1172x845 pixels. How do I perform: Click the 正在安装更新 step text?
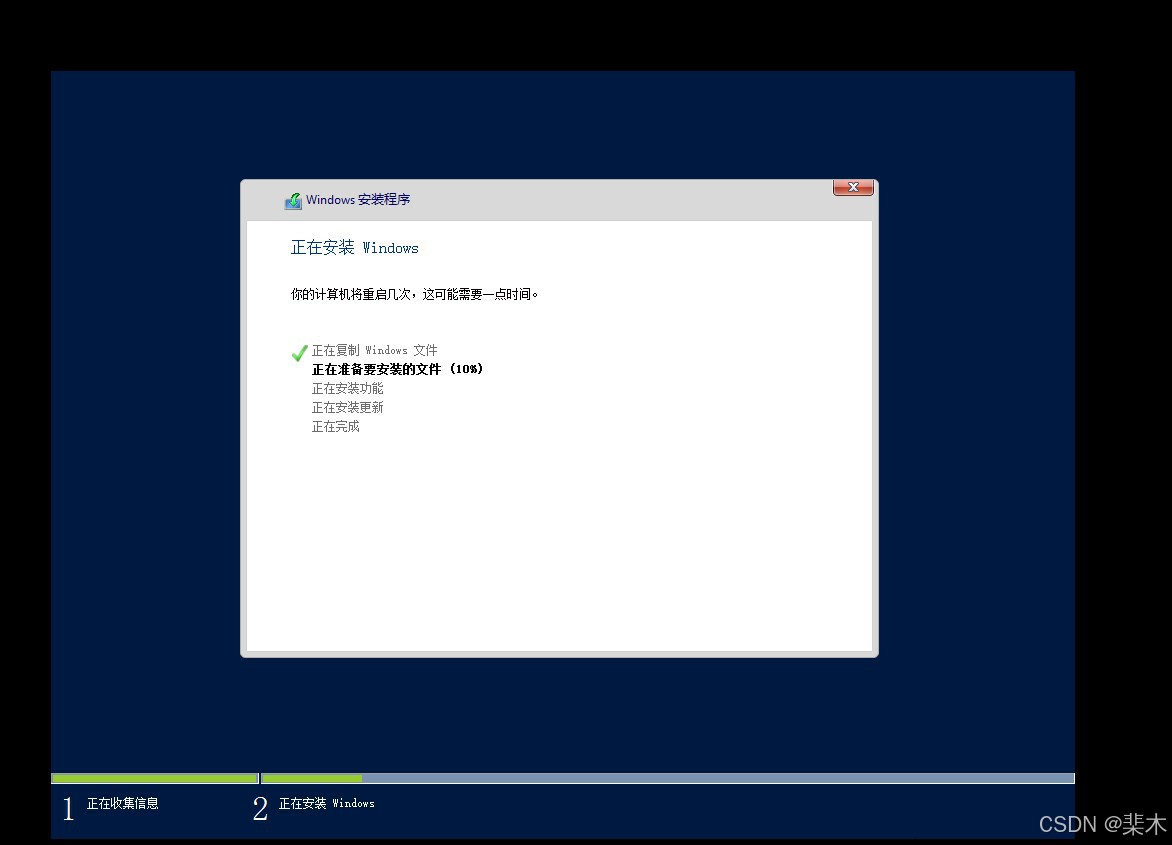tap(348, 407)
